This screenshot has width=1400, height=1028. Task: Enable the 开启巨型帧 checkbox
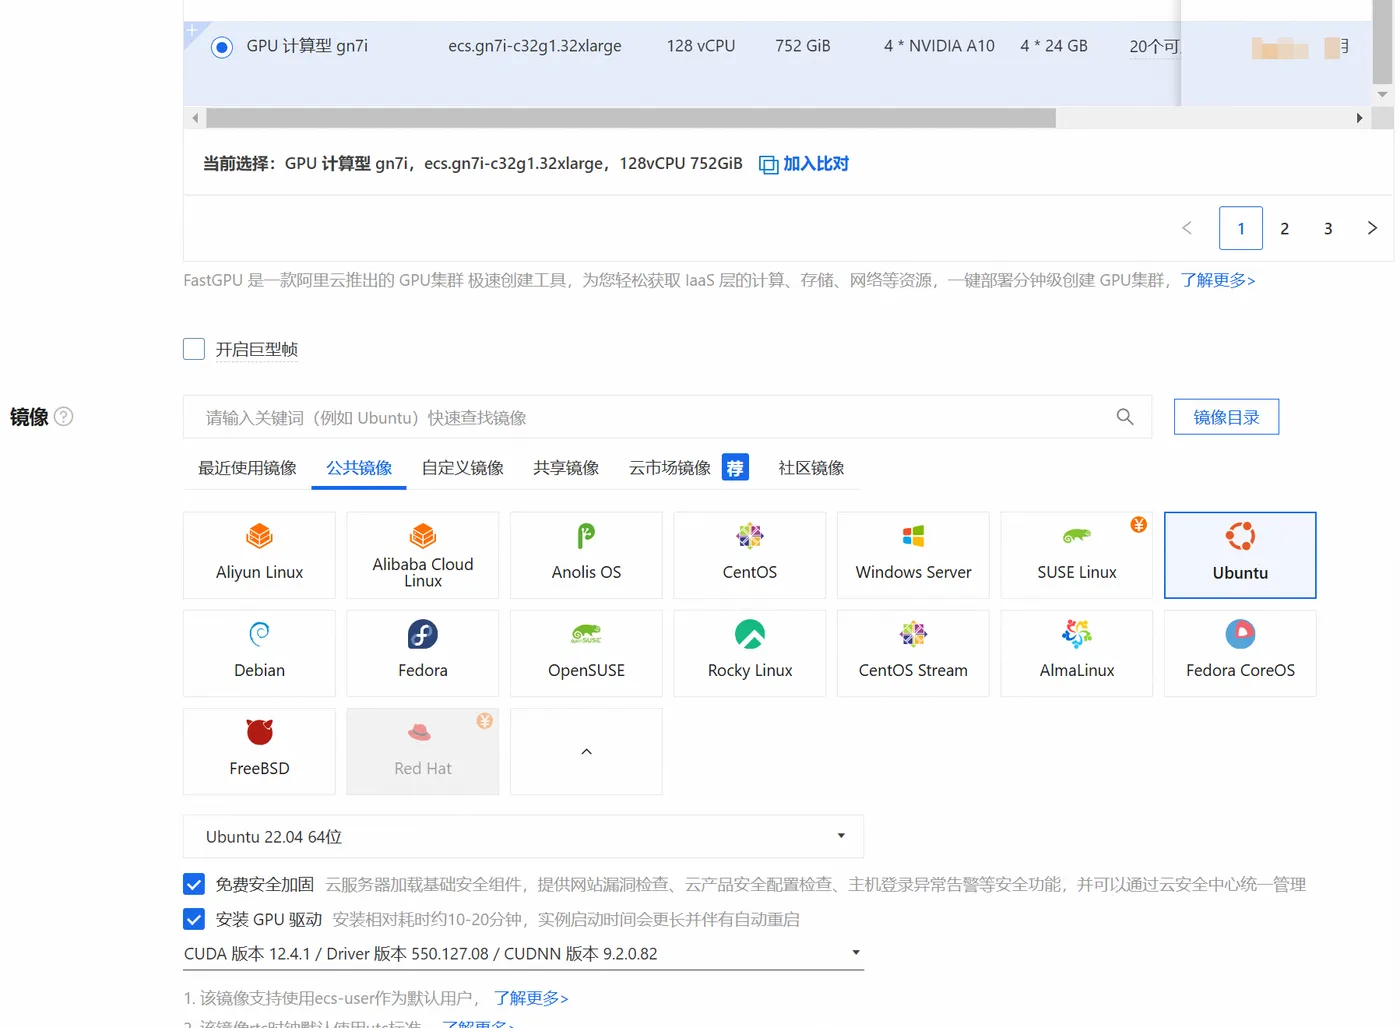(194, 349)
